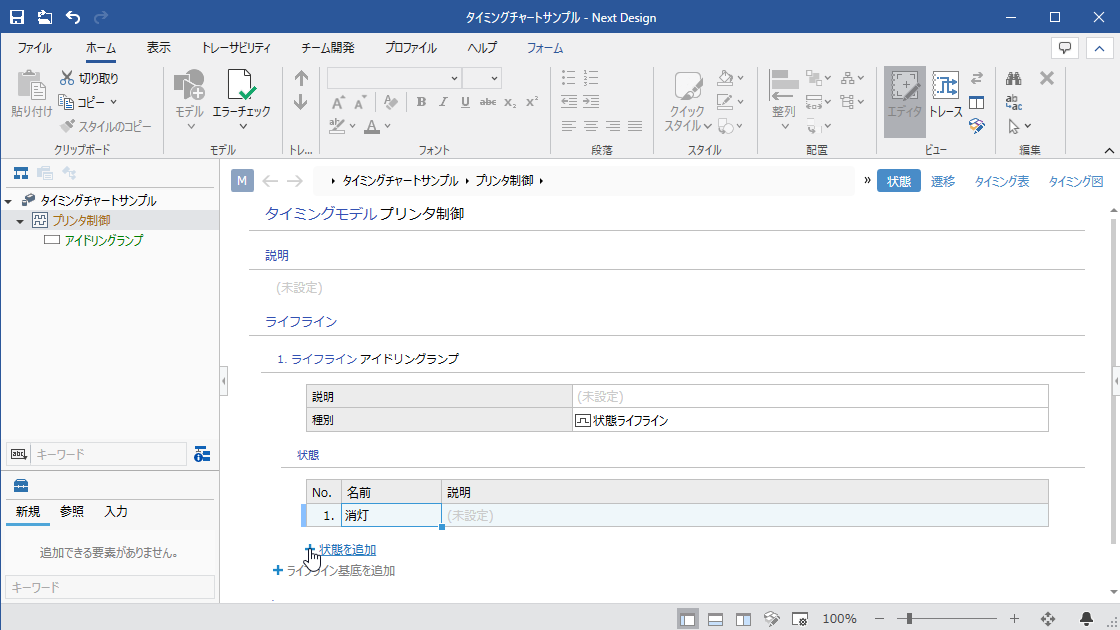The height and width of the screenshot is (630, 1120).
Task: Open the トレース trace view
Action: [946, 94]
